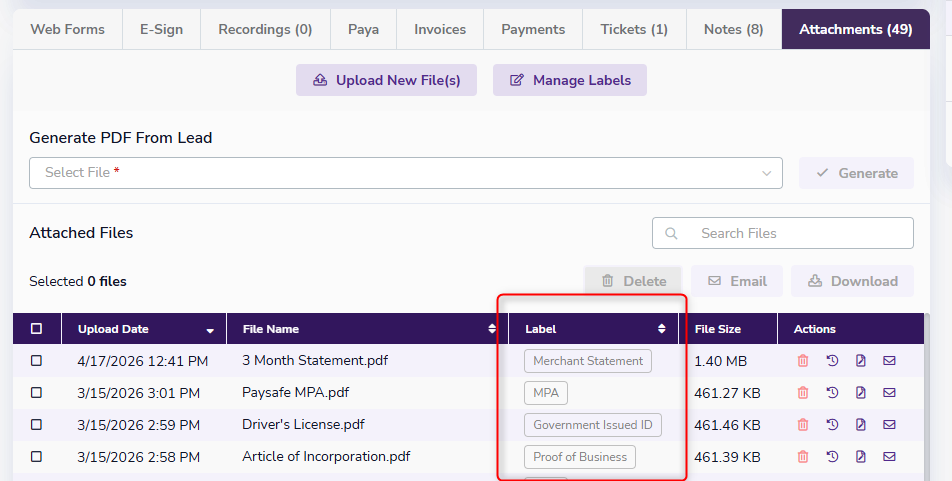Click the Proof of Business label
This screenshot has width=952, height=481.
pyautogui.click(x=580, y=457)
